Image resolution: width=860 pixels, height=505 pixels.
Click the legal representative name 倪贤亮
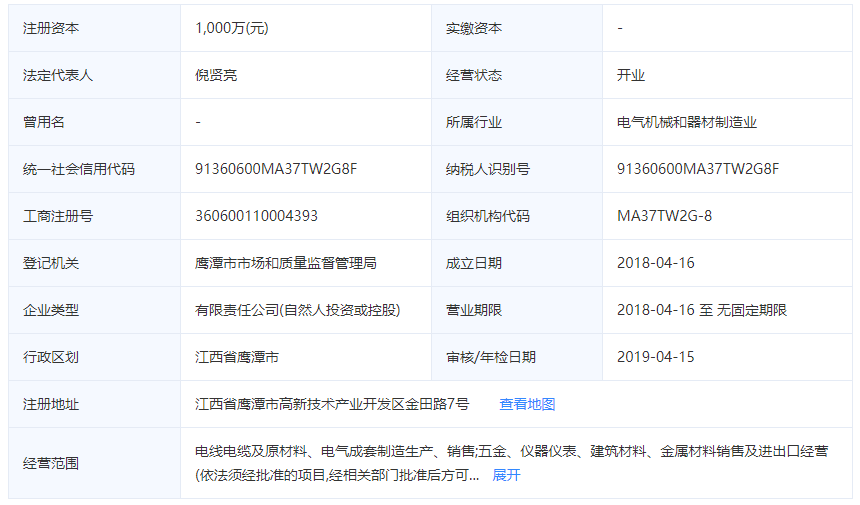click(x=216, y=75)
